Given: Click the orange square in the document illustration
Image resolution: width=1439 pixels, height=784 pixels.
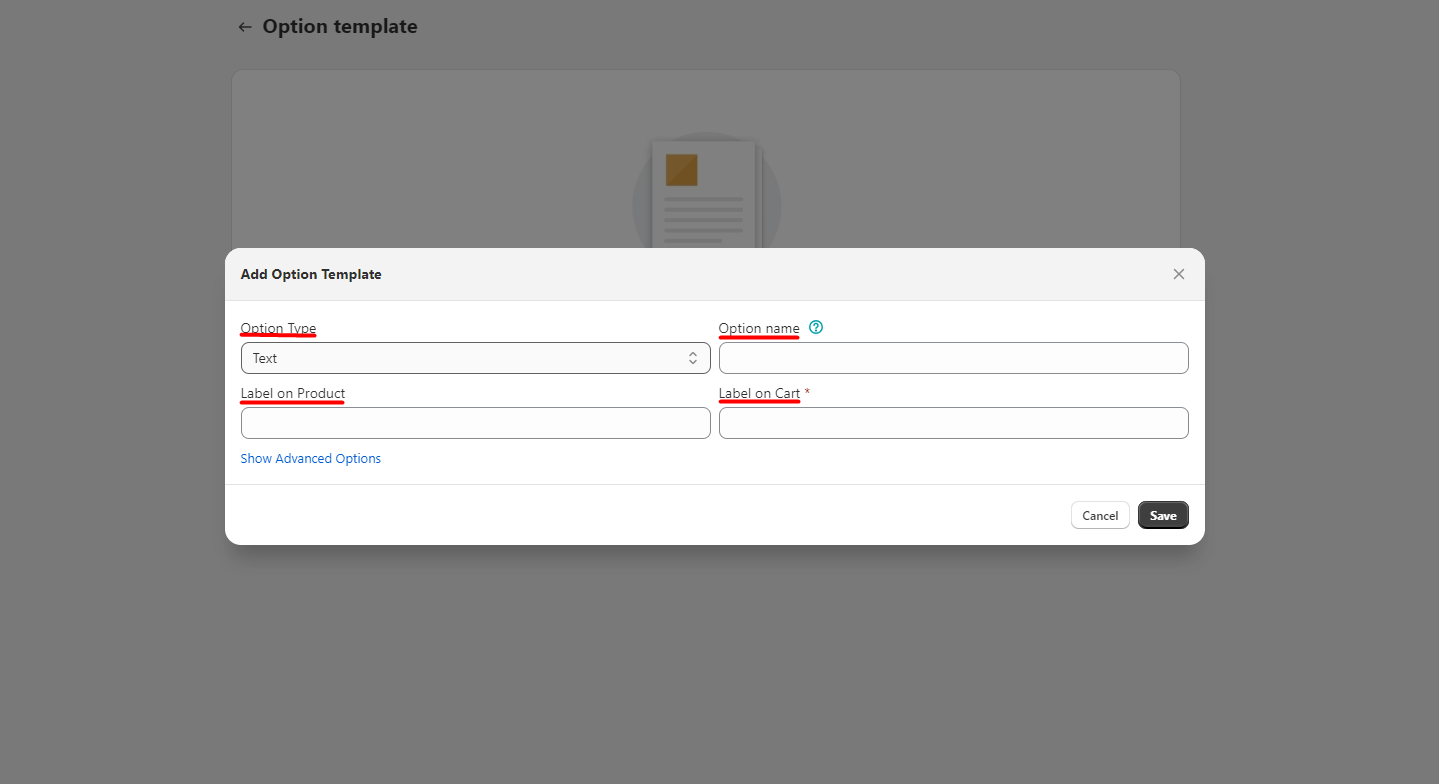Looking at the screenshot, I should pyautogui.click(x=681, y=170).
